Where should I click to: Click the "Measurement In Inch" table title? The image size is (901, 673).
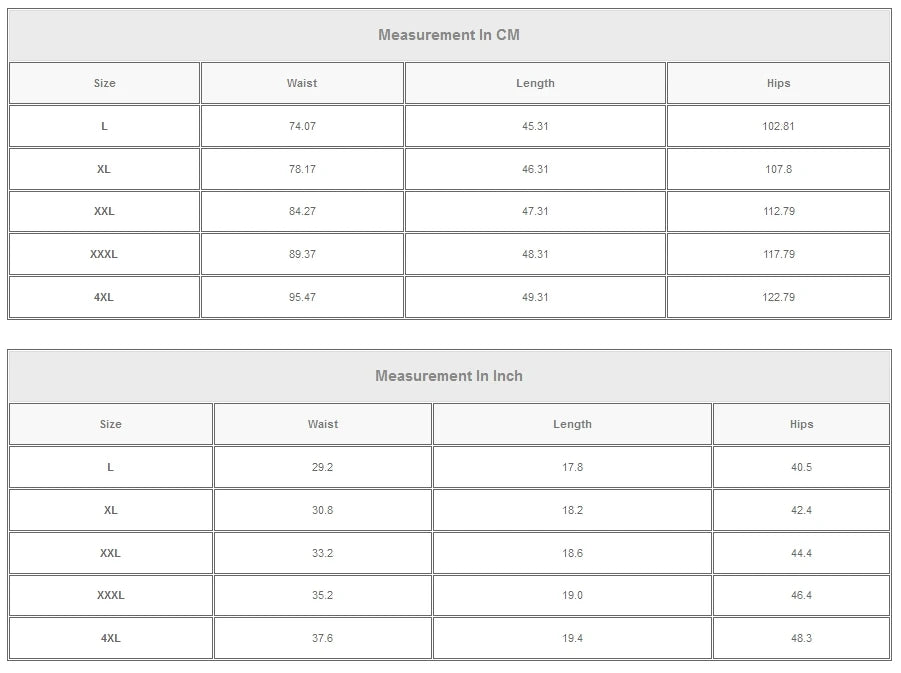pyautogui.click(x=449, y=376)
